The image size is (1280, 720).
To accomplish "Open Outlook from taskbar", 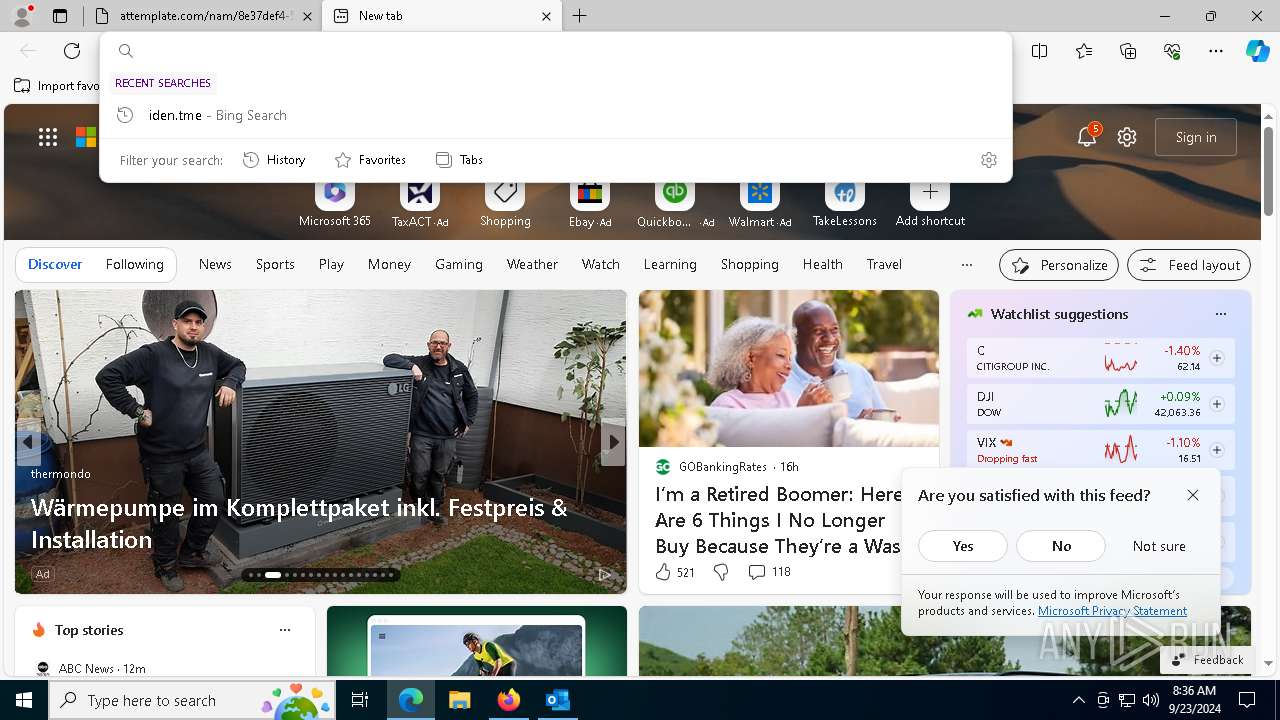I will click(558, 700).
